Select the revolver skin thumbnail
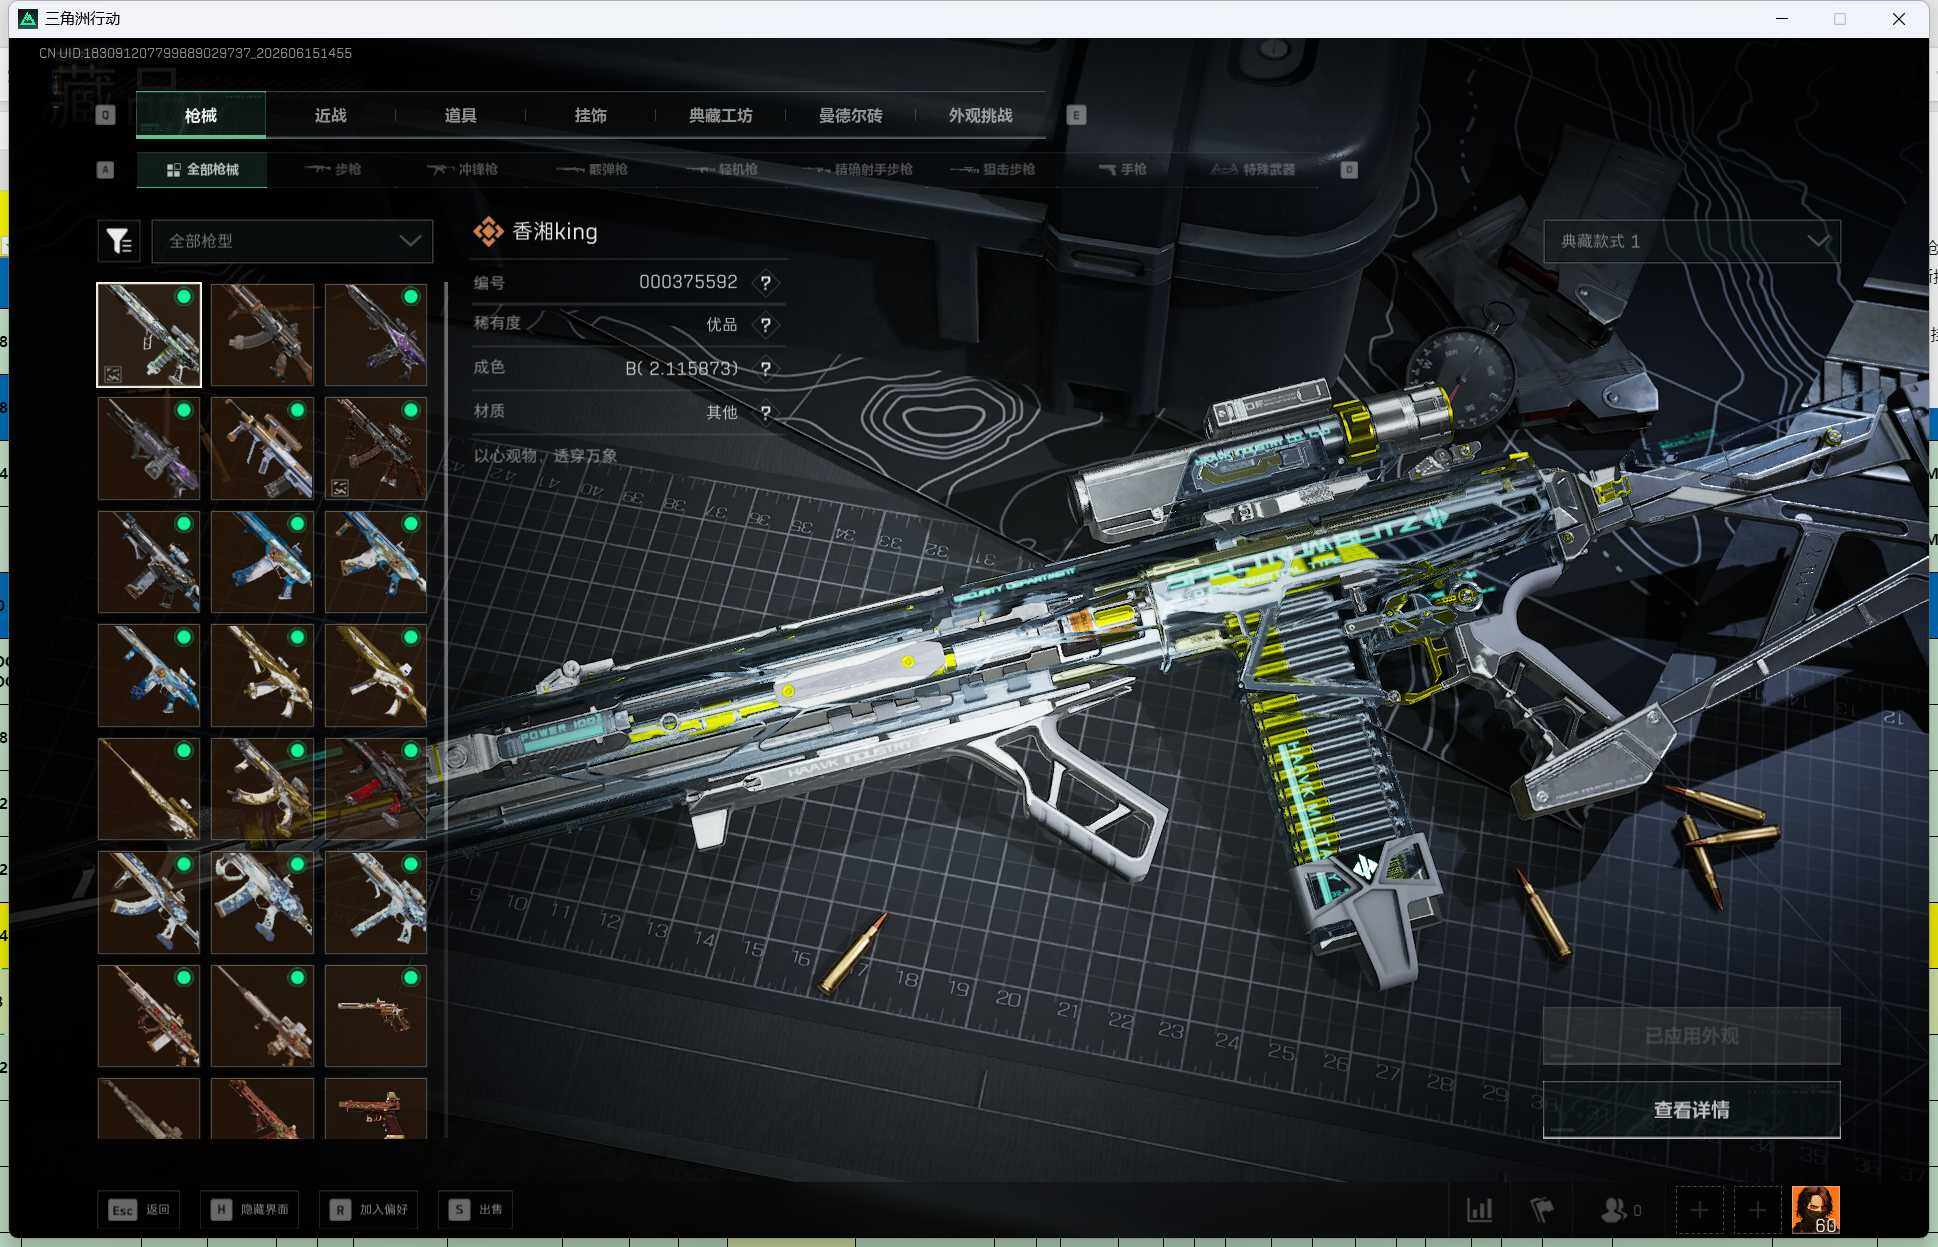This screenshot has width=1938, height=1247. (x=376, y=1016)
